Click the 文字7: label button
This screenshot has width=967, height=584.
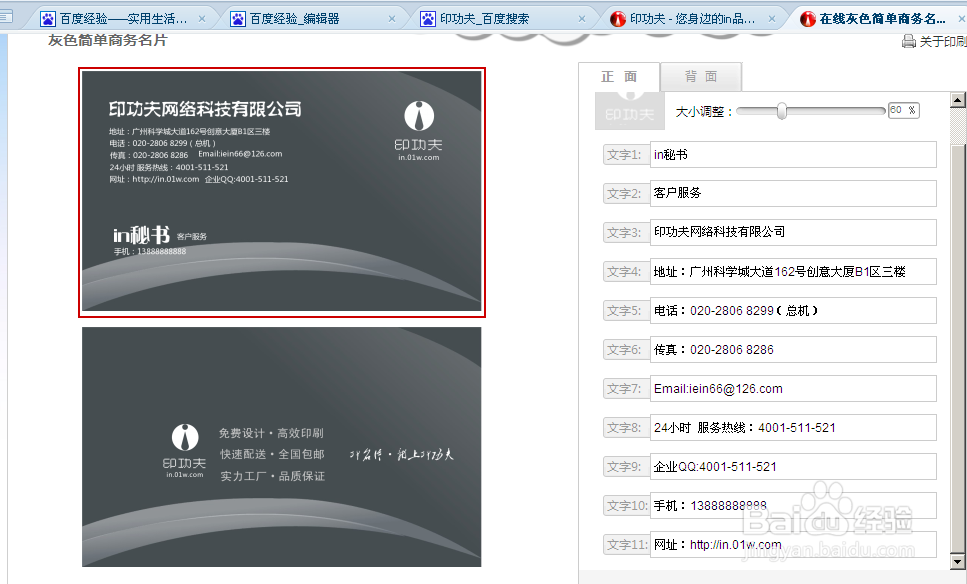pyautogui.click(x=626, y=389)
